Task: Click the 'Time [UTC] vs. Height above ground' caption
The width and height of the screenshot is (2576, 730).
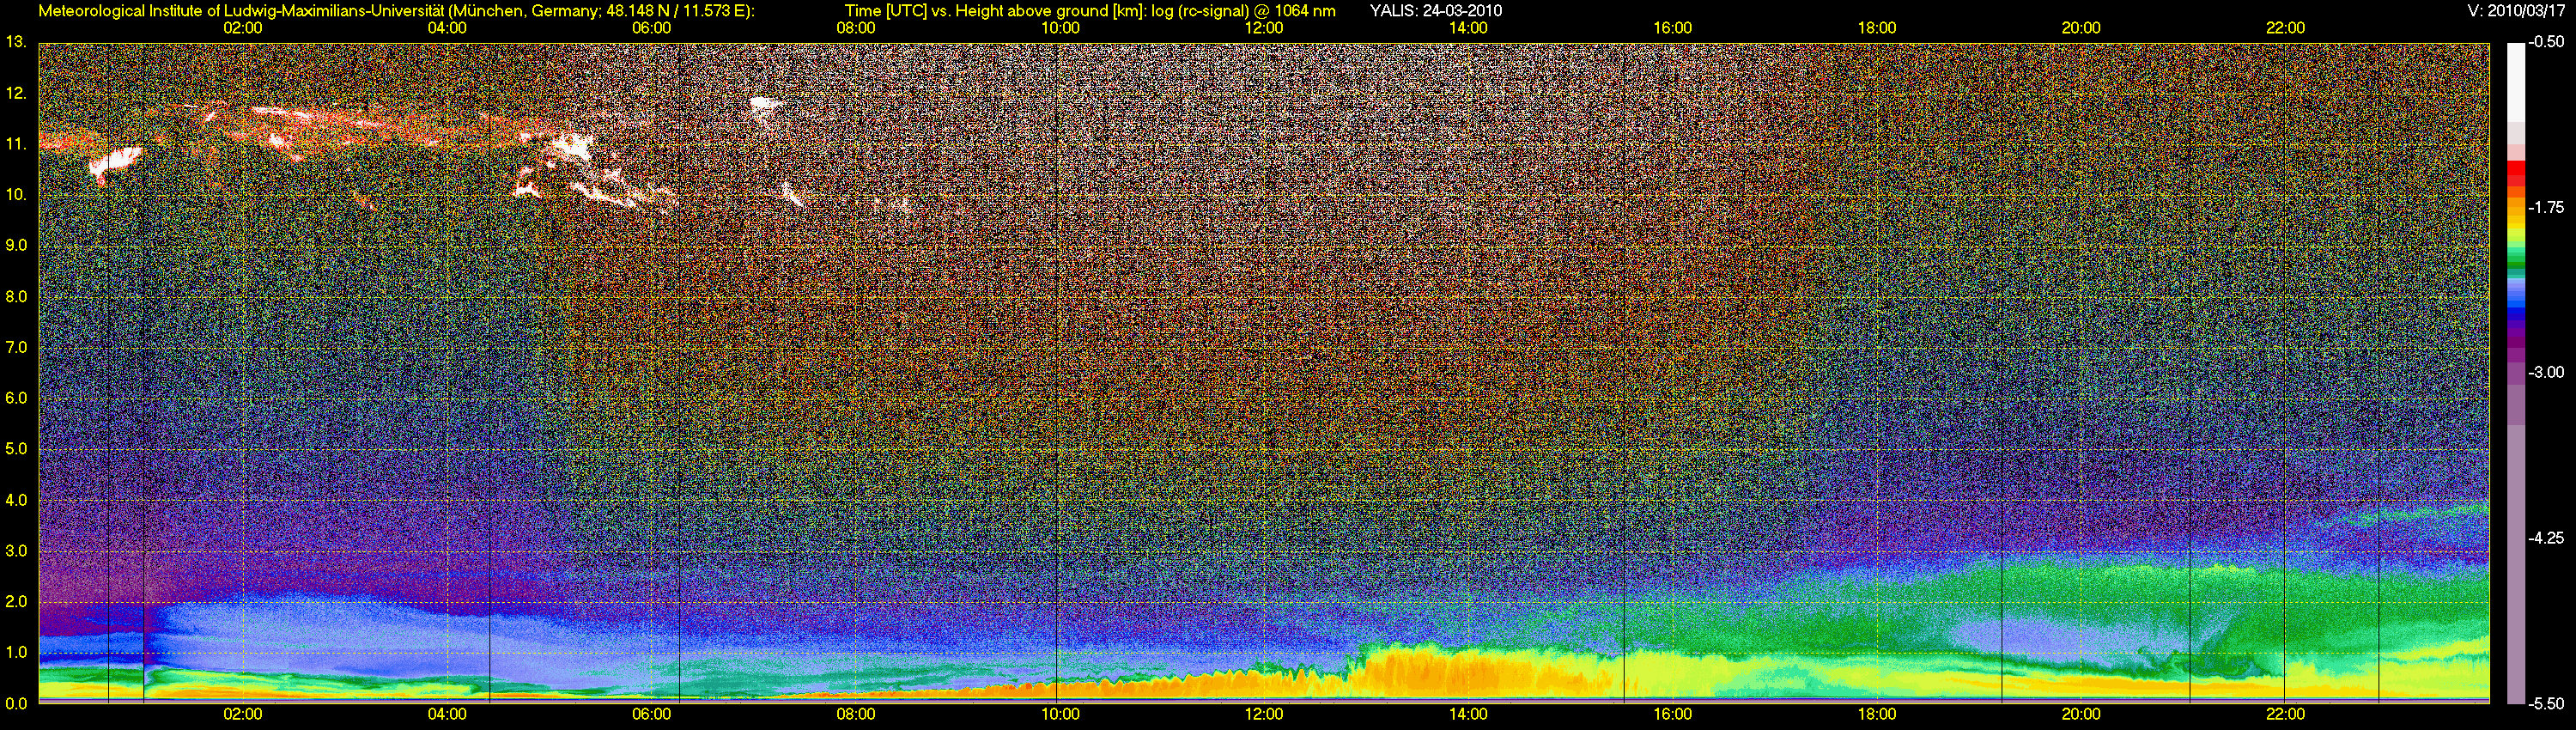Action: [1090, 11]
